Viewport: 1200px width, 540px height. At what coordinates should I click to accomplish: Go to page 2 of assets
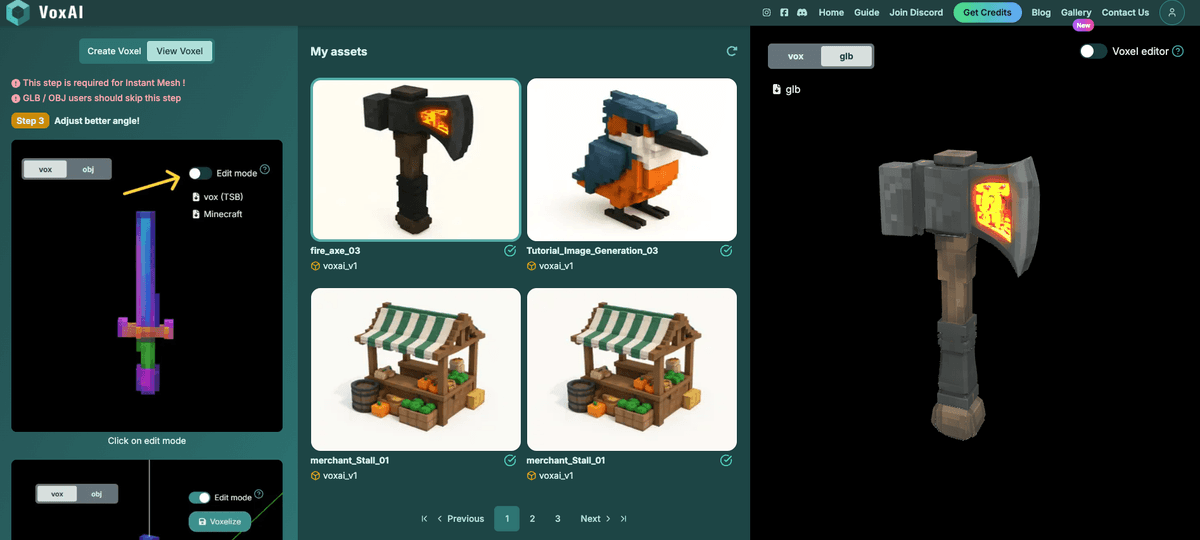pyautogui.click(x=532, y=519)
